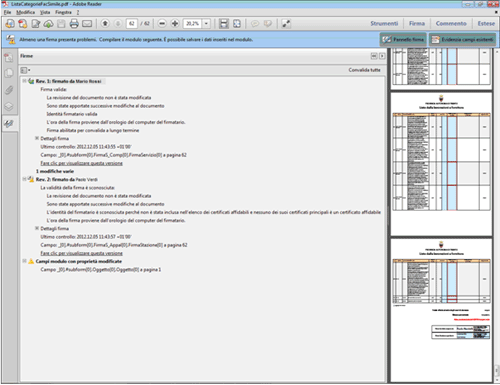Select 'Firma abilitata per convalida a lungo termine'
The height and width of the screenshot is (385, 500).
[93, 130]
